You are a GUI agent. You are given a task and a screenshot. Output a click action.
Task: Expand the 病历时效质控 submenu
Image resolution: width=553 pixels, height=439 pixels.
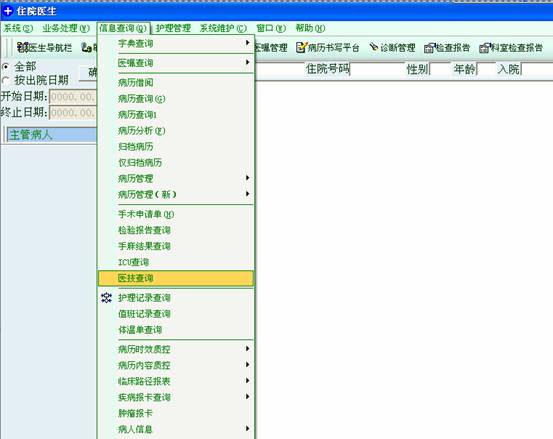176,349
